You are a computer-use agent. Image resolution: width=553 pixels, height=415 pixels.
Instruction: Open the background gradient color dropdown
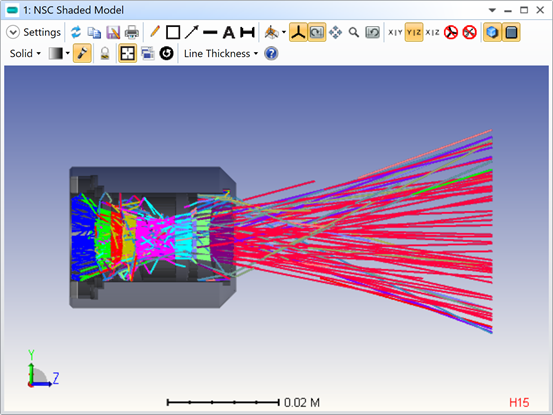[59, 54]
